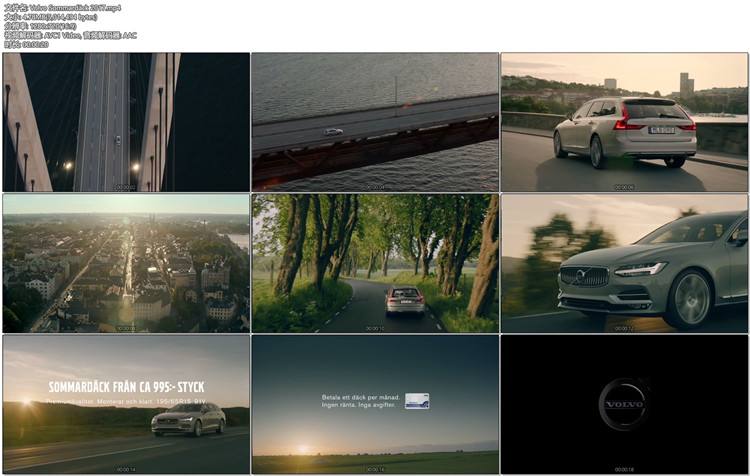Select the black Volvo logo thumbnail

624,404
